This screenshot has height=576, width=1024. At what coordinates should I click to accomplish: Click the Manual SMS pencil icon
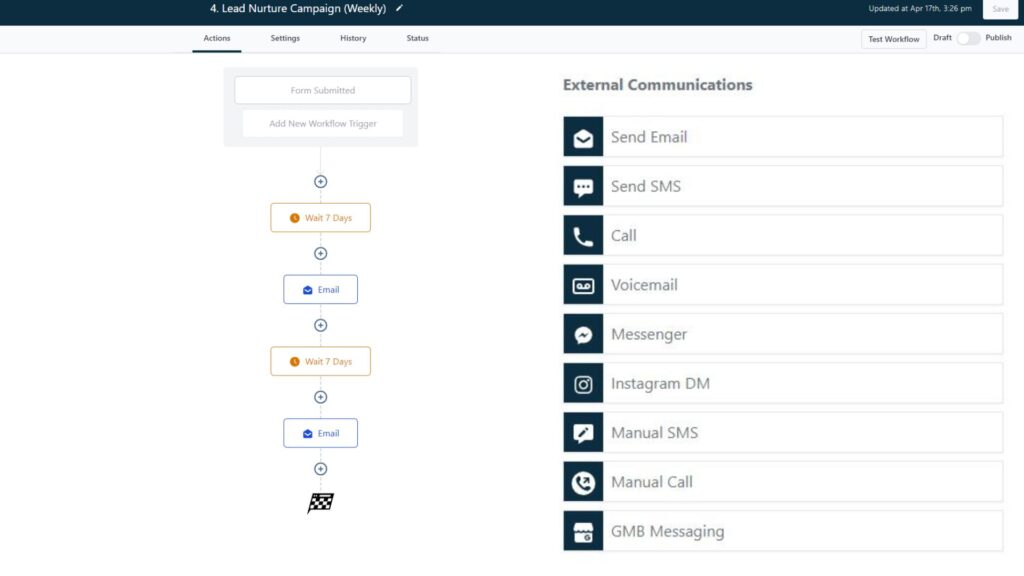(x=583, y=433)
